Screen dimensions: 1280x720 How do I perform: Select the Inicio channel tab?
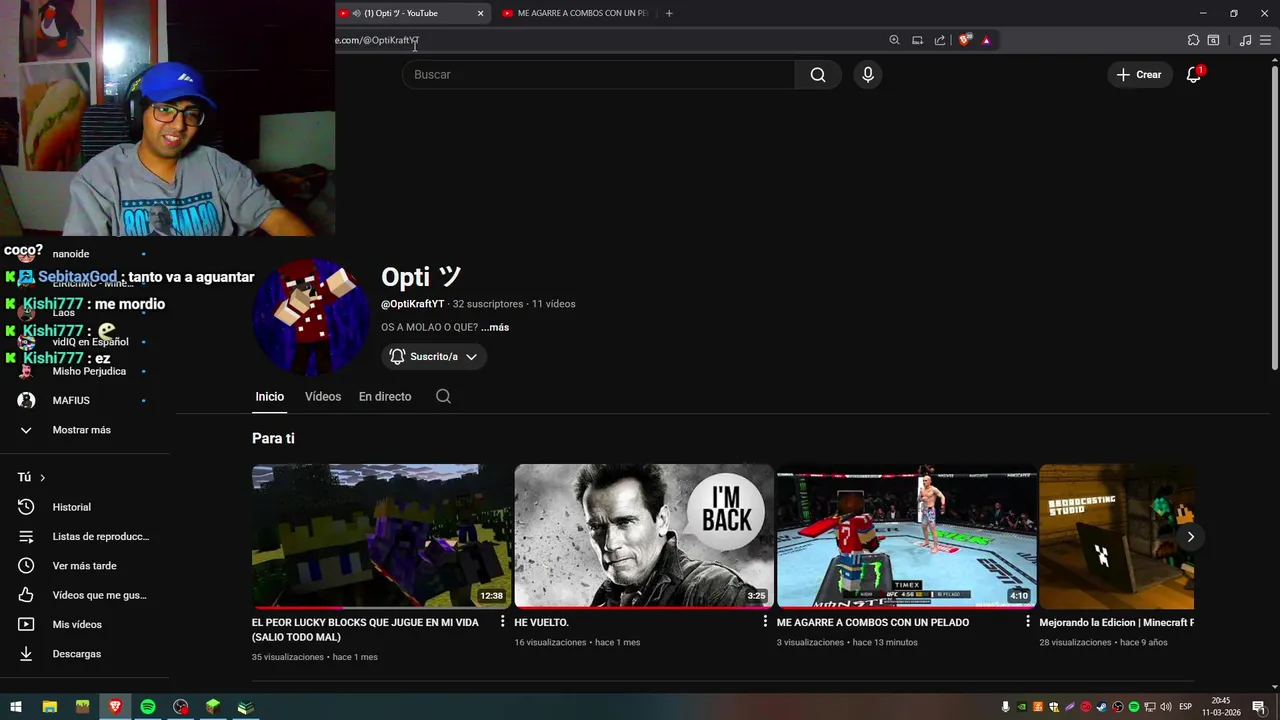[269, 397]
